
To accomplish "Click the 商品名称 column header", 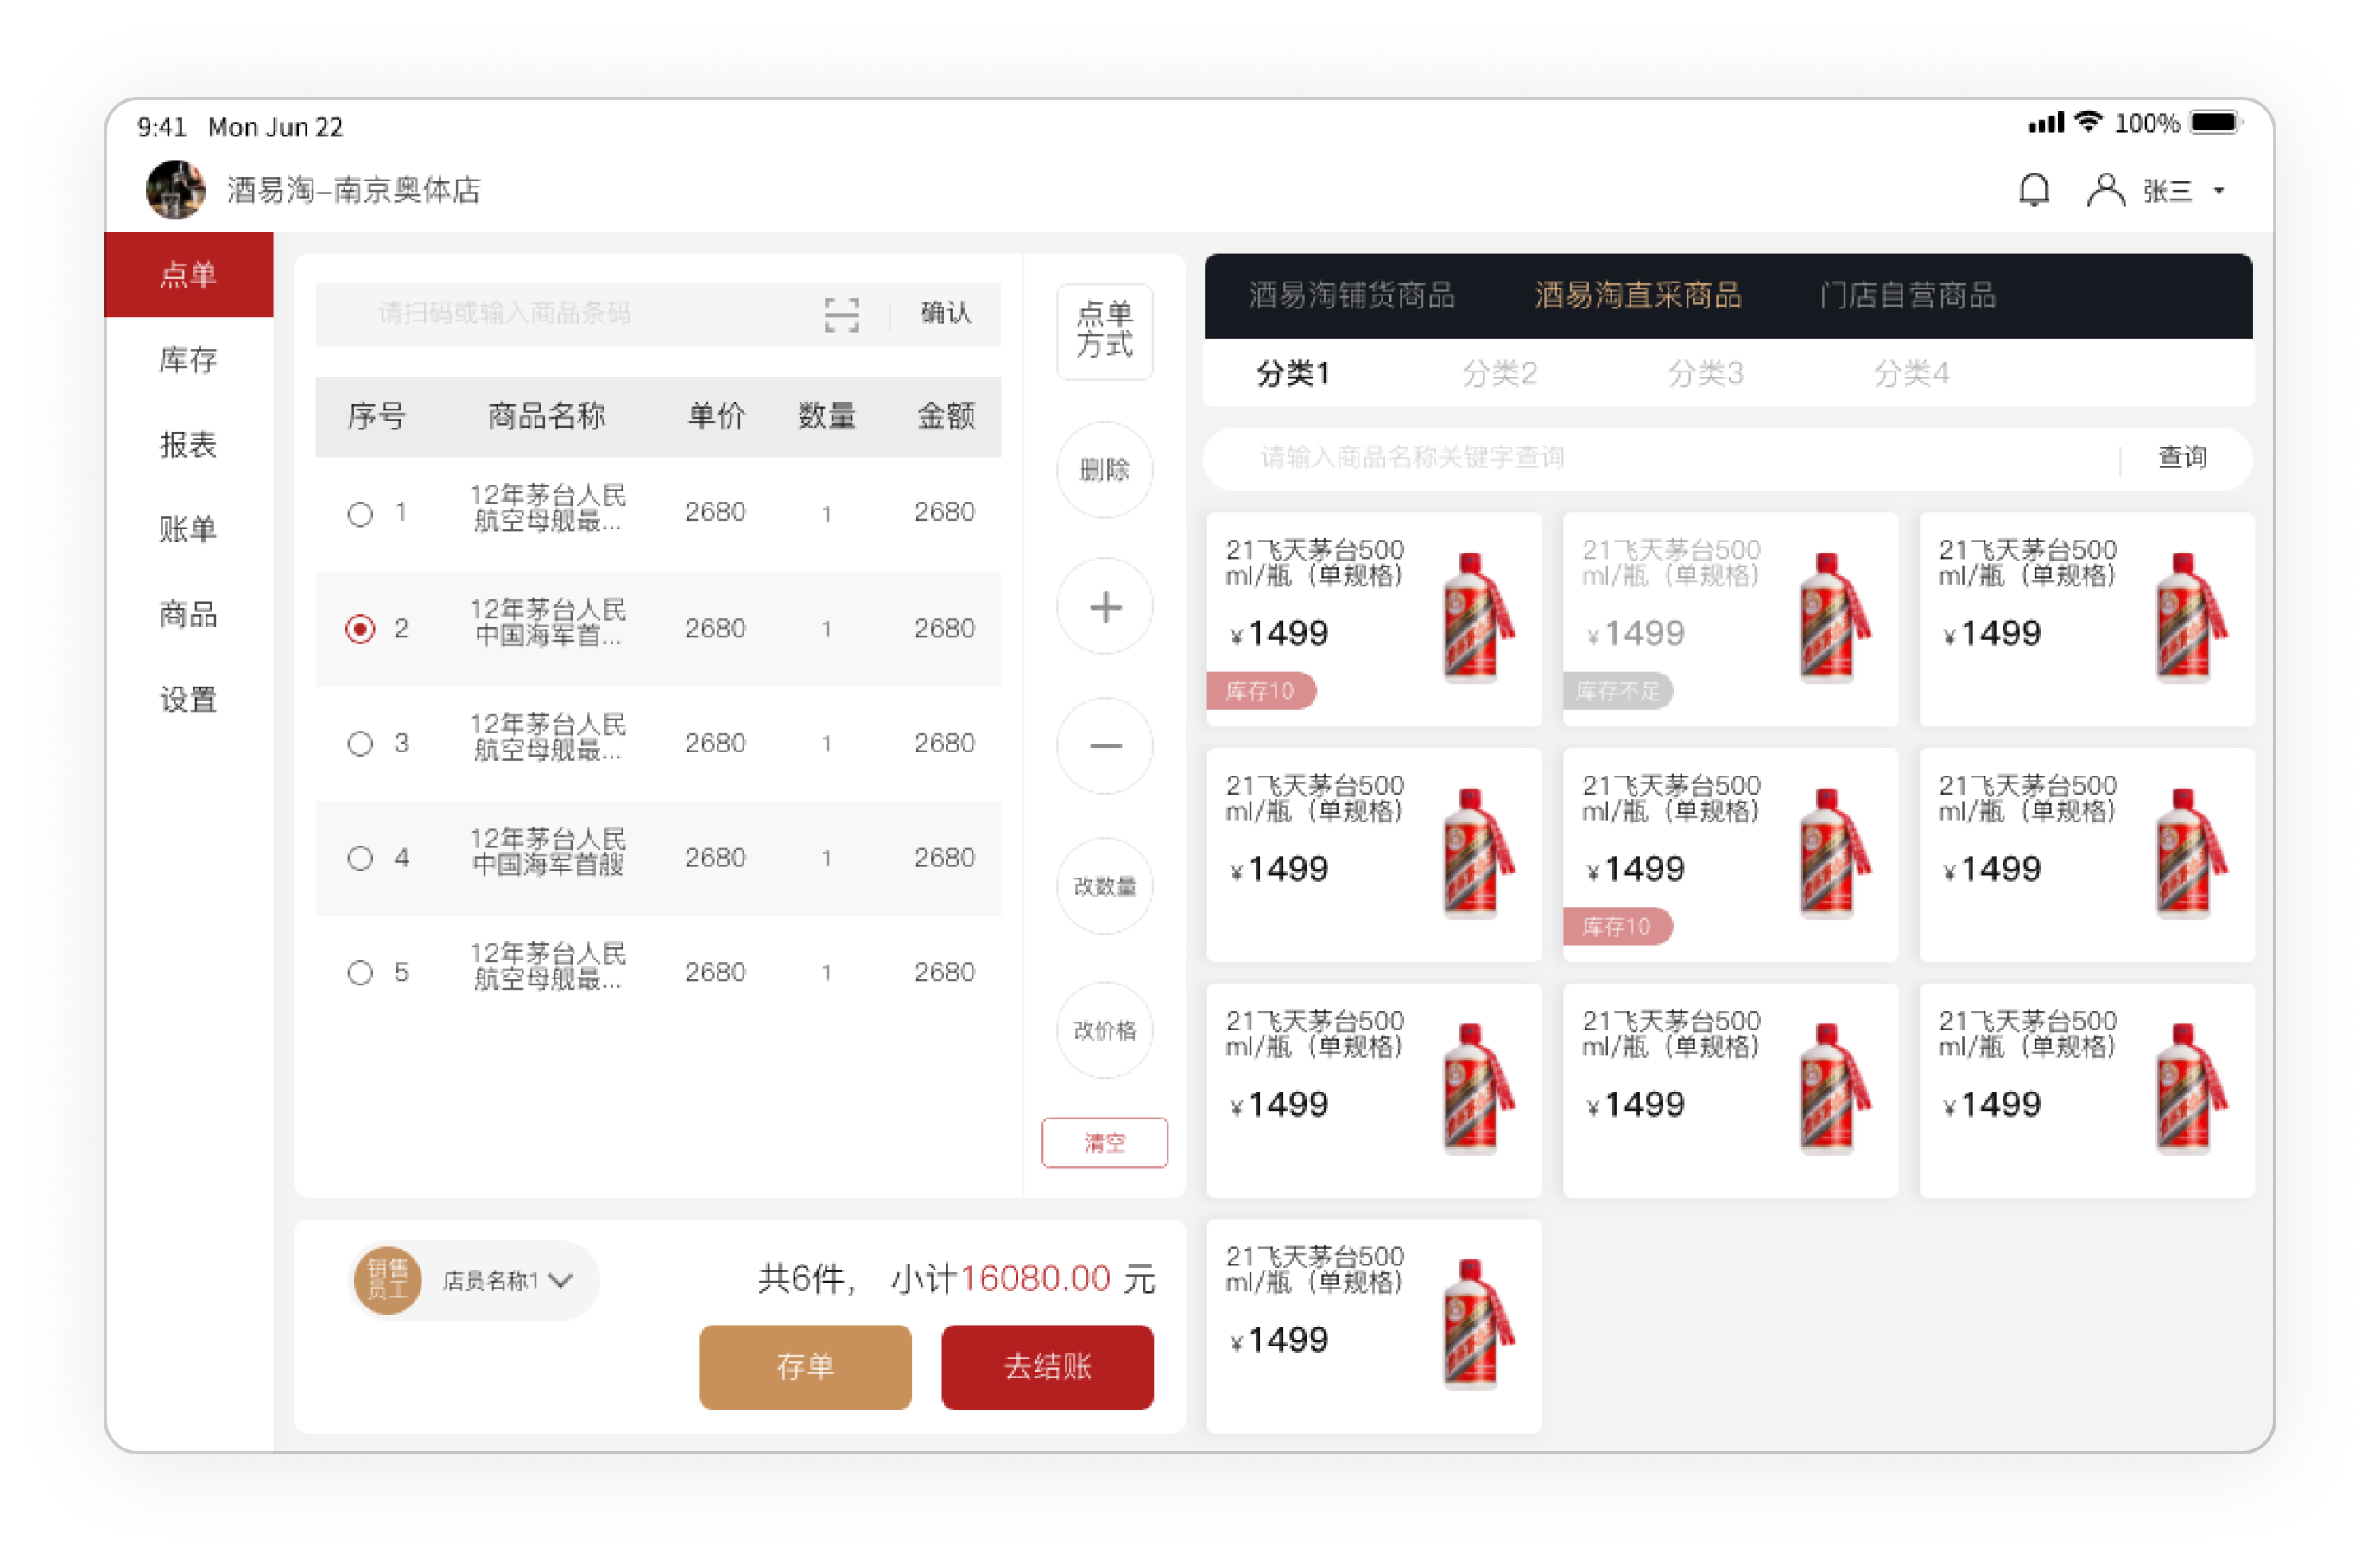I will tap(547, 417).
